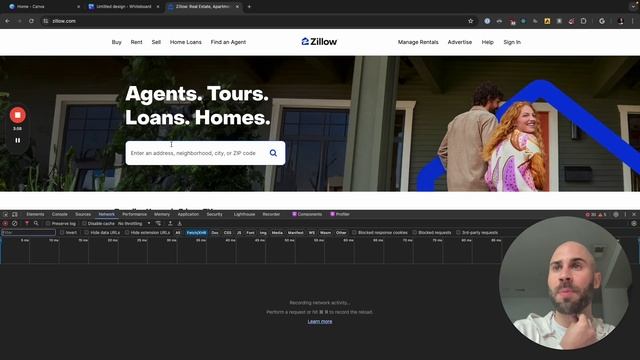Open network panel settings gear
Viewport: 640px width, 360px height.
[x=634, y=224]
